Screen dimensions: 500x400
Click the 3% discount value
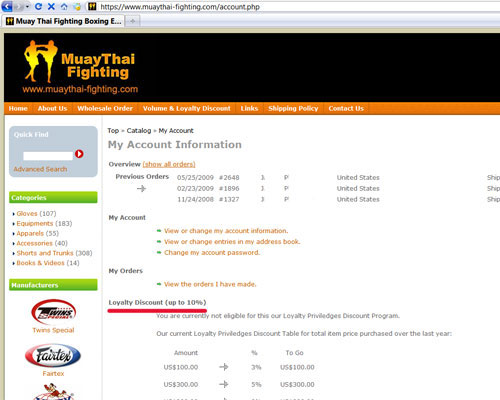[x=256, y=367]
